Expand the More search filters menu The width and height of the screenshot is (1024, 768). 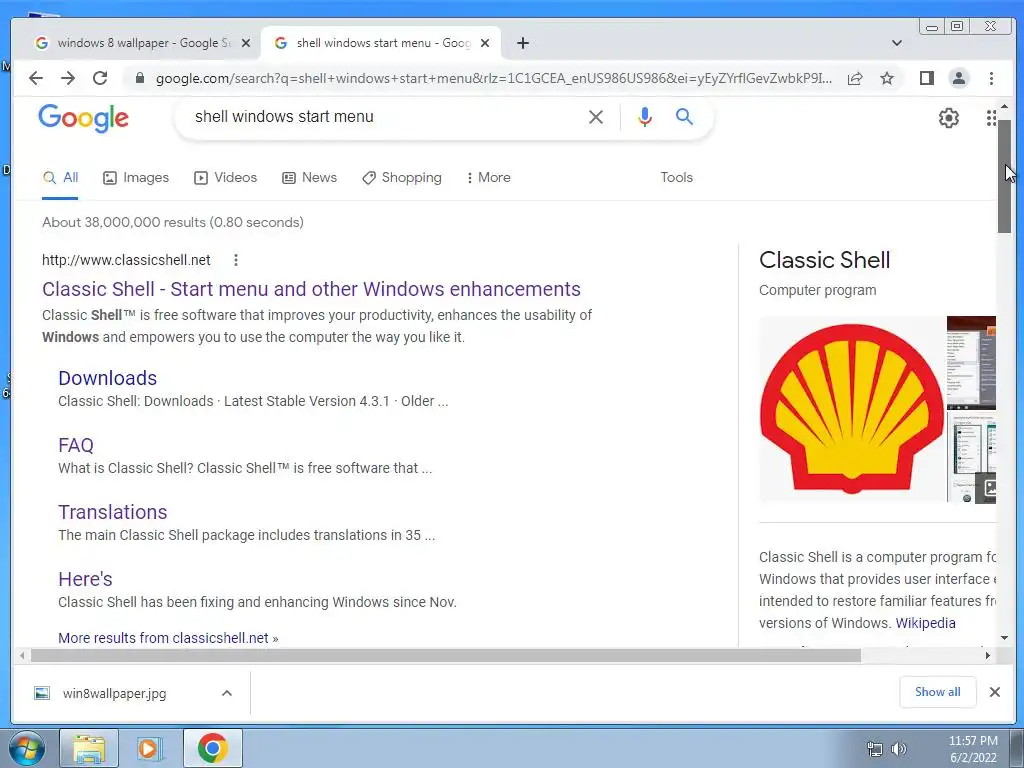[x=488, y=178]
